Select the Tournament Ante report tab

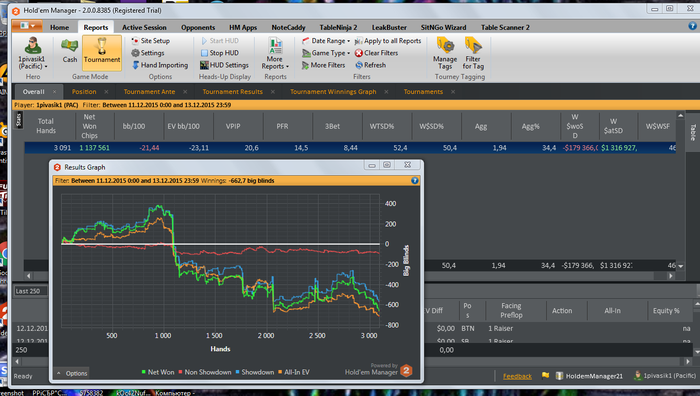click(149, 92)
